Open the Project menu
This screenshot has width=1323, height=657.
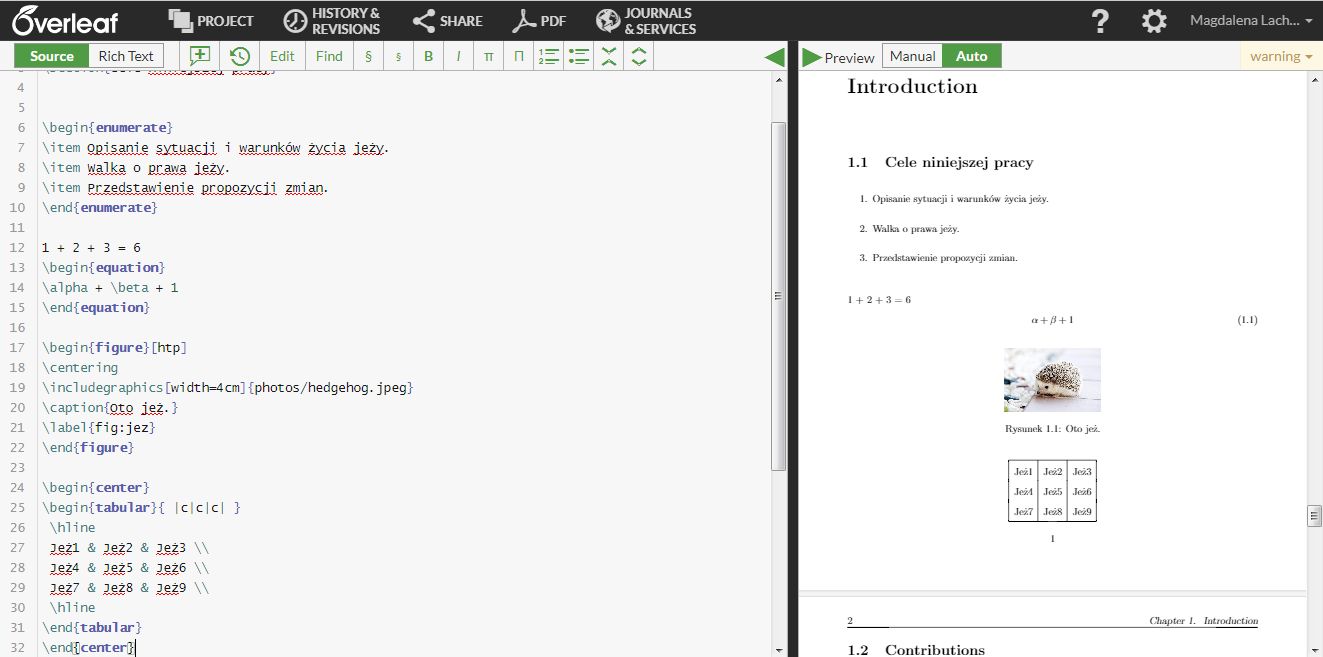[x=211, y=20]
